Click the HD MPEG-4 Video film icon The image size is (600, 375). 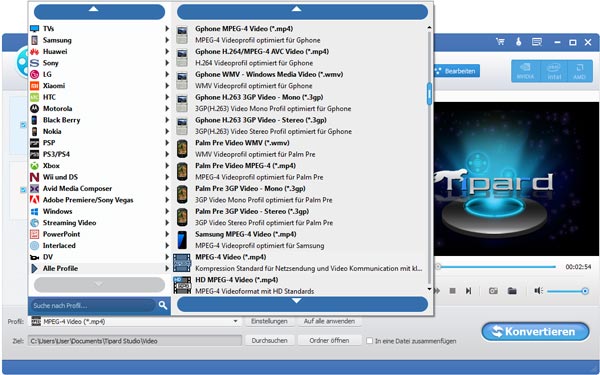tap(182, 285)
